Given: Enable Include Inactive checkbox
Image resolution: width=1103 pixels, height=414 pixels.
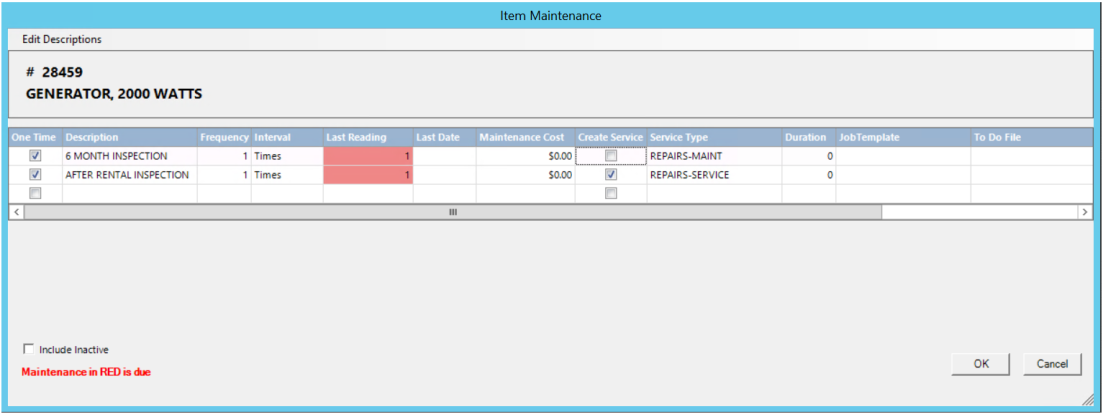Looking at the screenshot, I should (29, 349).
